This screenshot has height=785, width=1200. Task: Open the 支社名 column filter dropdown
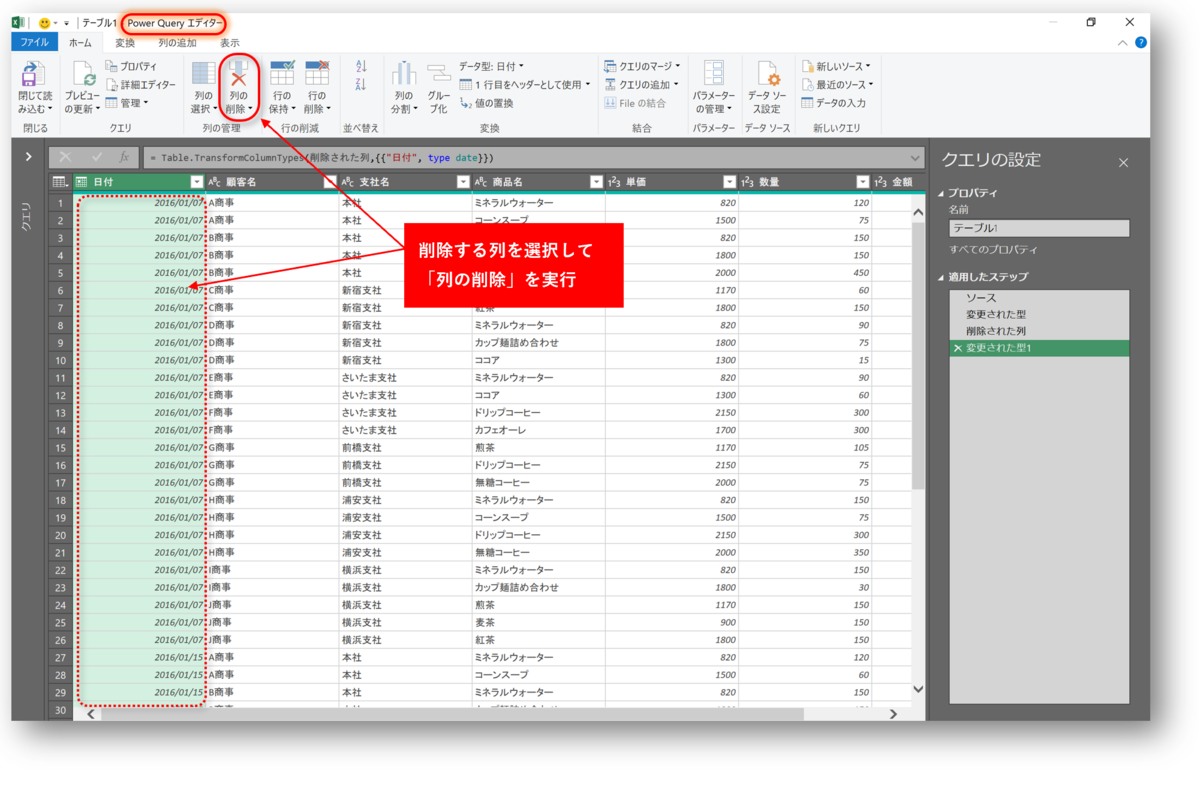click(x=462, y=182)
